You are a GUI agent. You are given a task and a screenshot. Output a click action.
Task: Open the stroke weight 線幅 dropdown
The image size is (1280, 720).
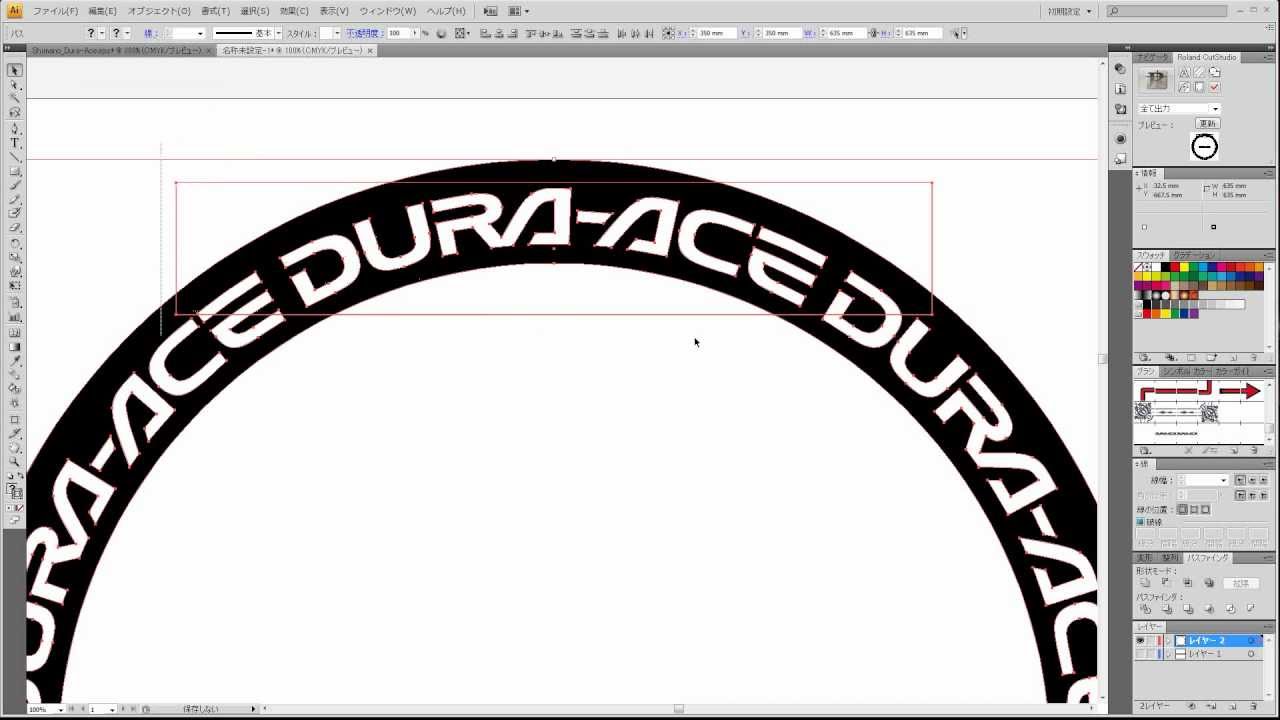tap(1225, 481)
